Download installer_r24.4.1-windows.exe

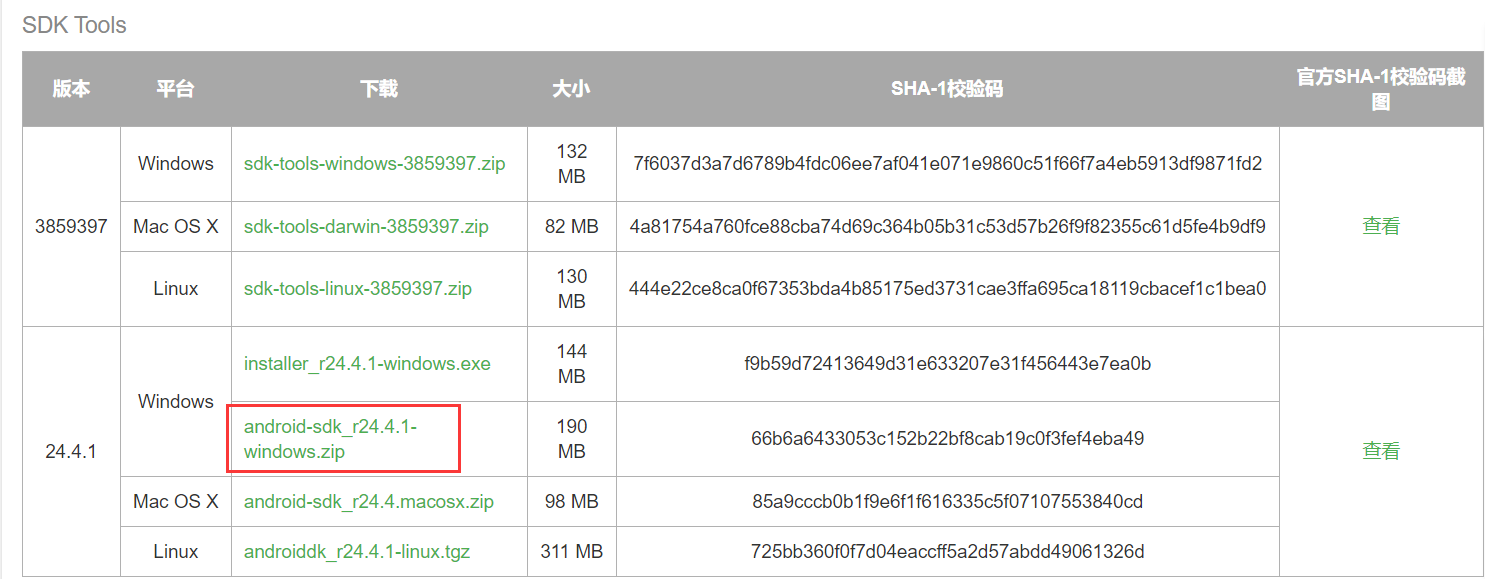pyautogui.click(x=367, y=364)
